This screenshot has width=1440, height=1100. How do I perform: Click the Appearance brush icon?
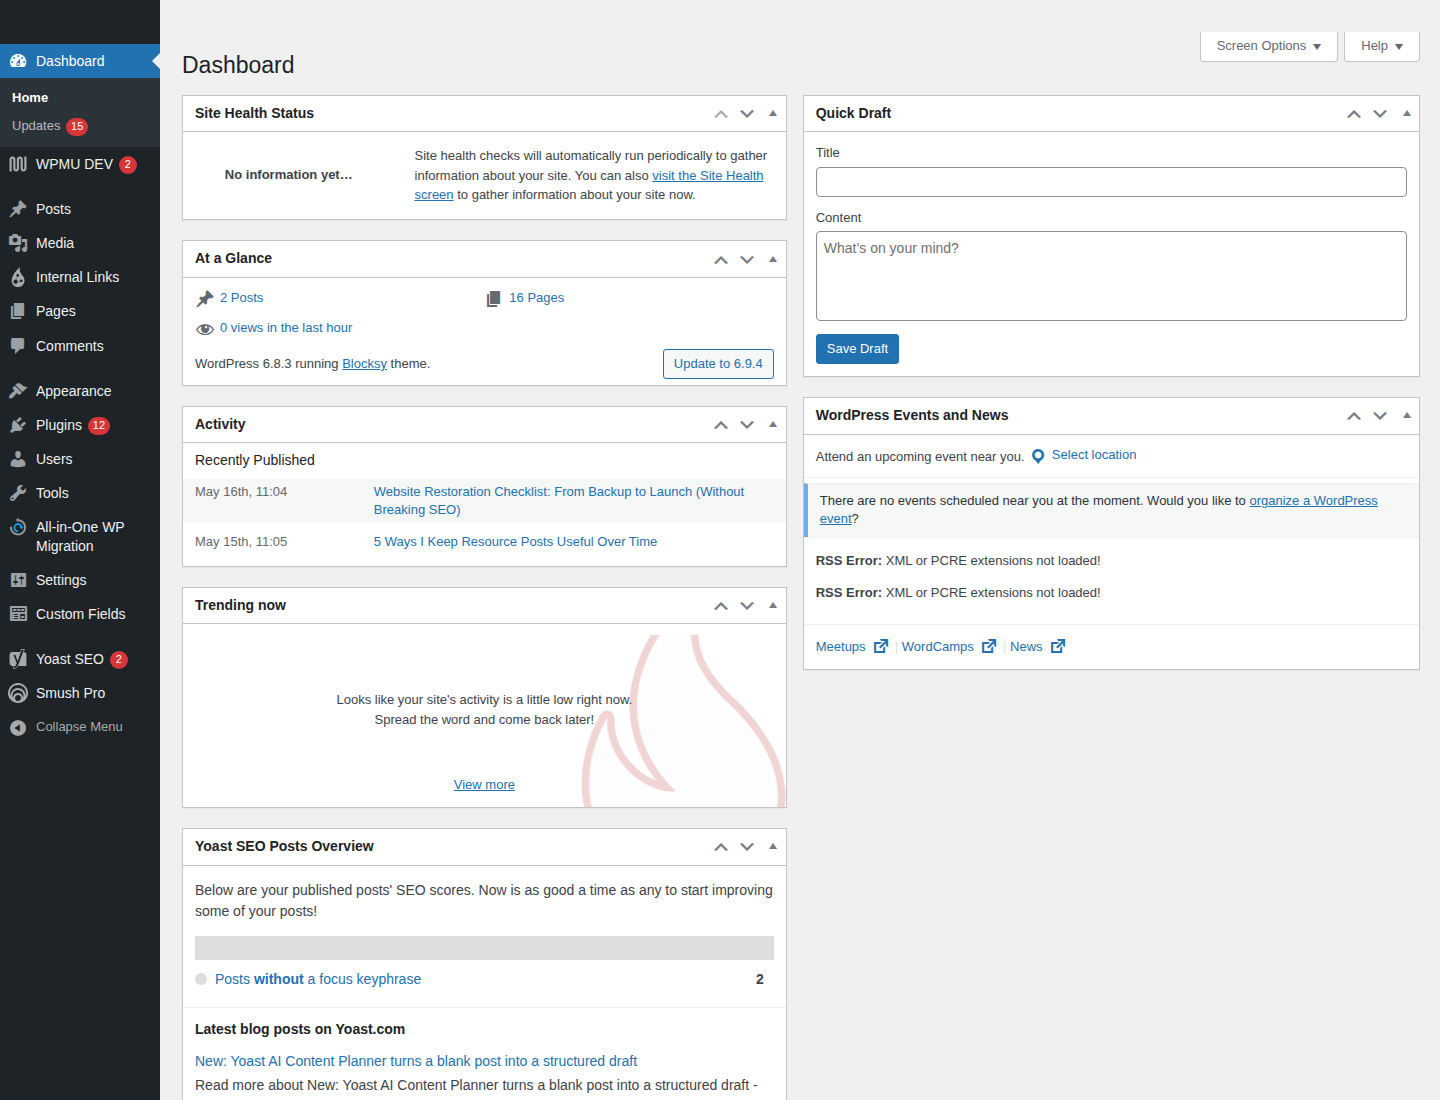coord(18,391)
